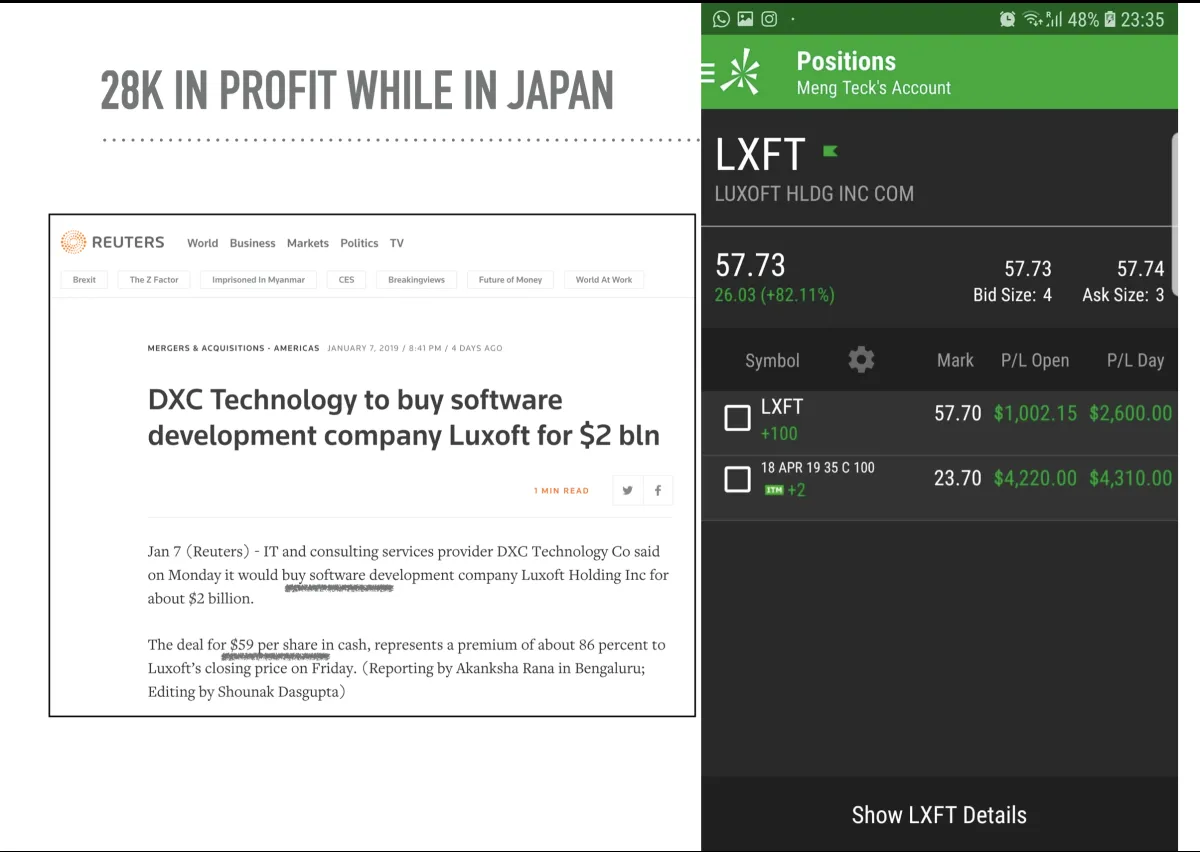This screenshot has width=1200, height=852.
Task: Tap the $2,600.00 P/L Day value
Action: (1130, 413)
